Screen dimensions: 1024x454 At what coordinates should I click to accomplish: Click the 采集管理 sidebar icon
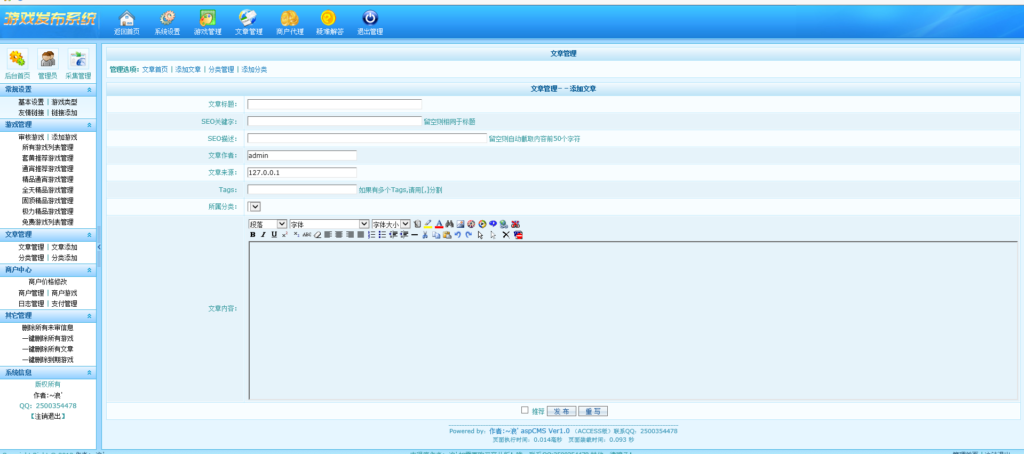pyautogui.click(x=78, y=62)
